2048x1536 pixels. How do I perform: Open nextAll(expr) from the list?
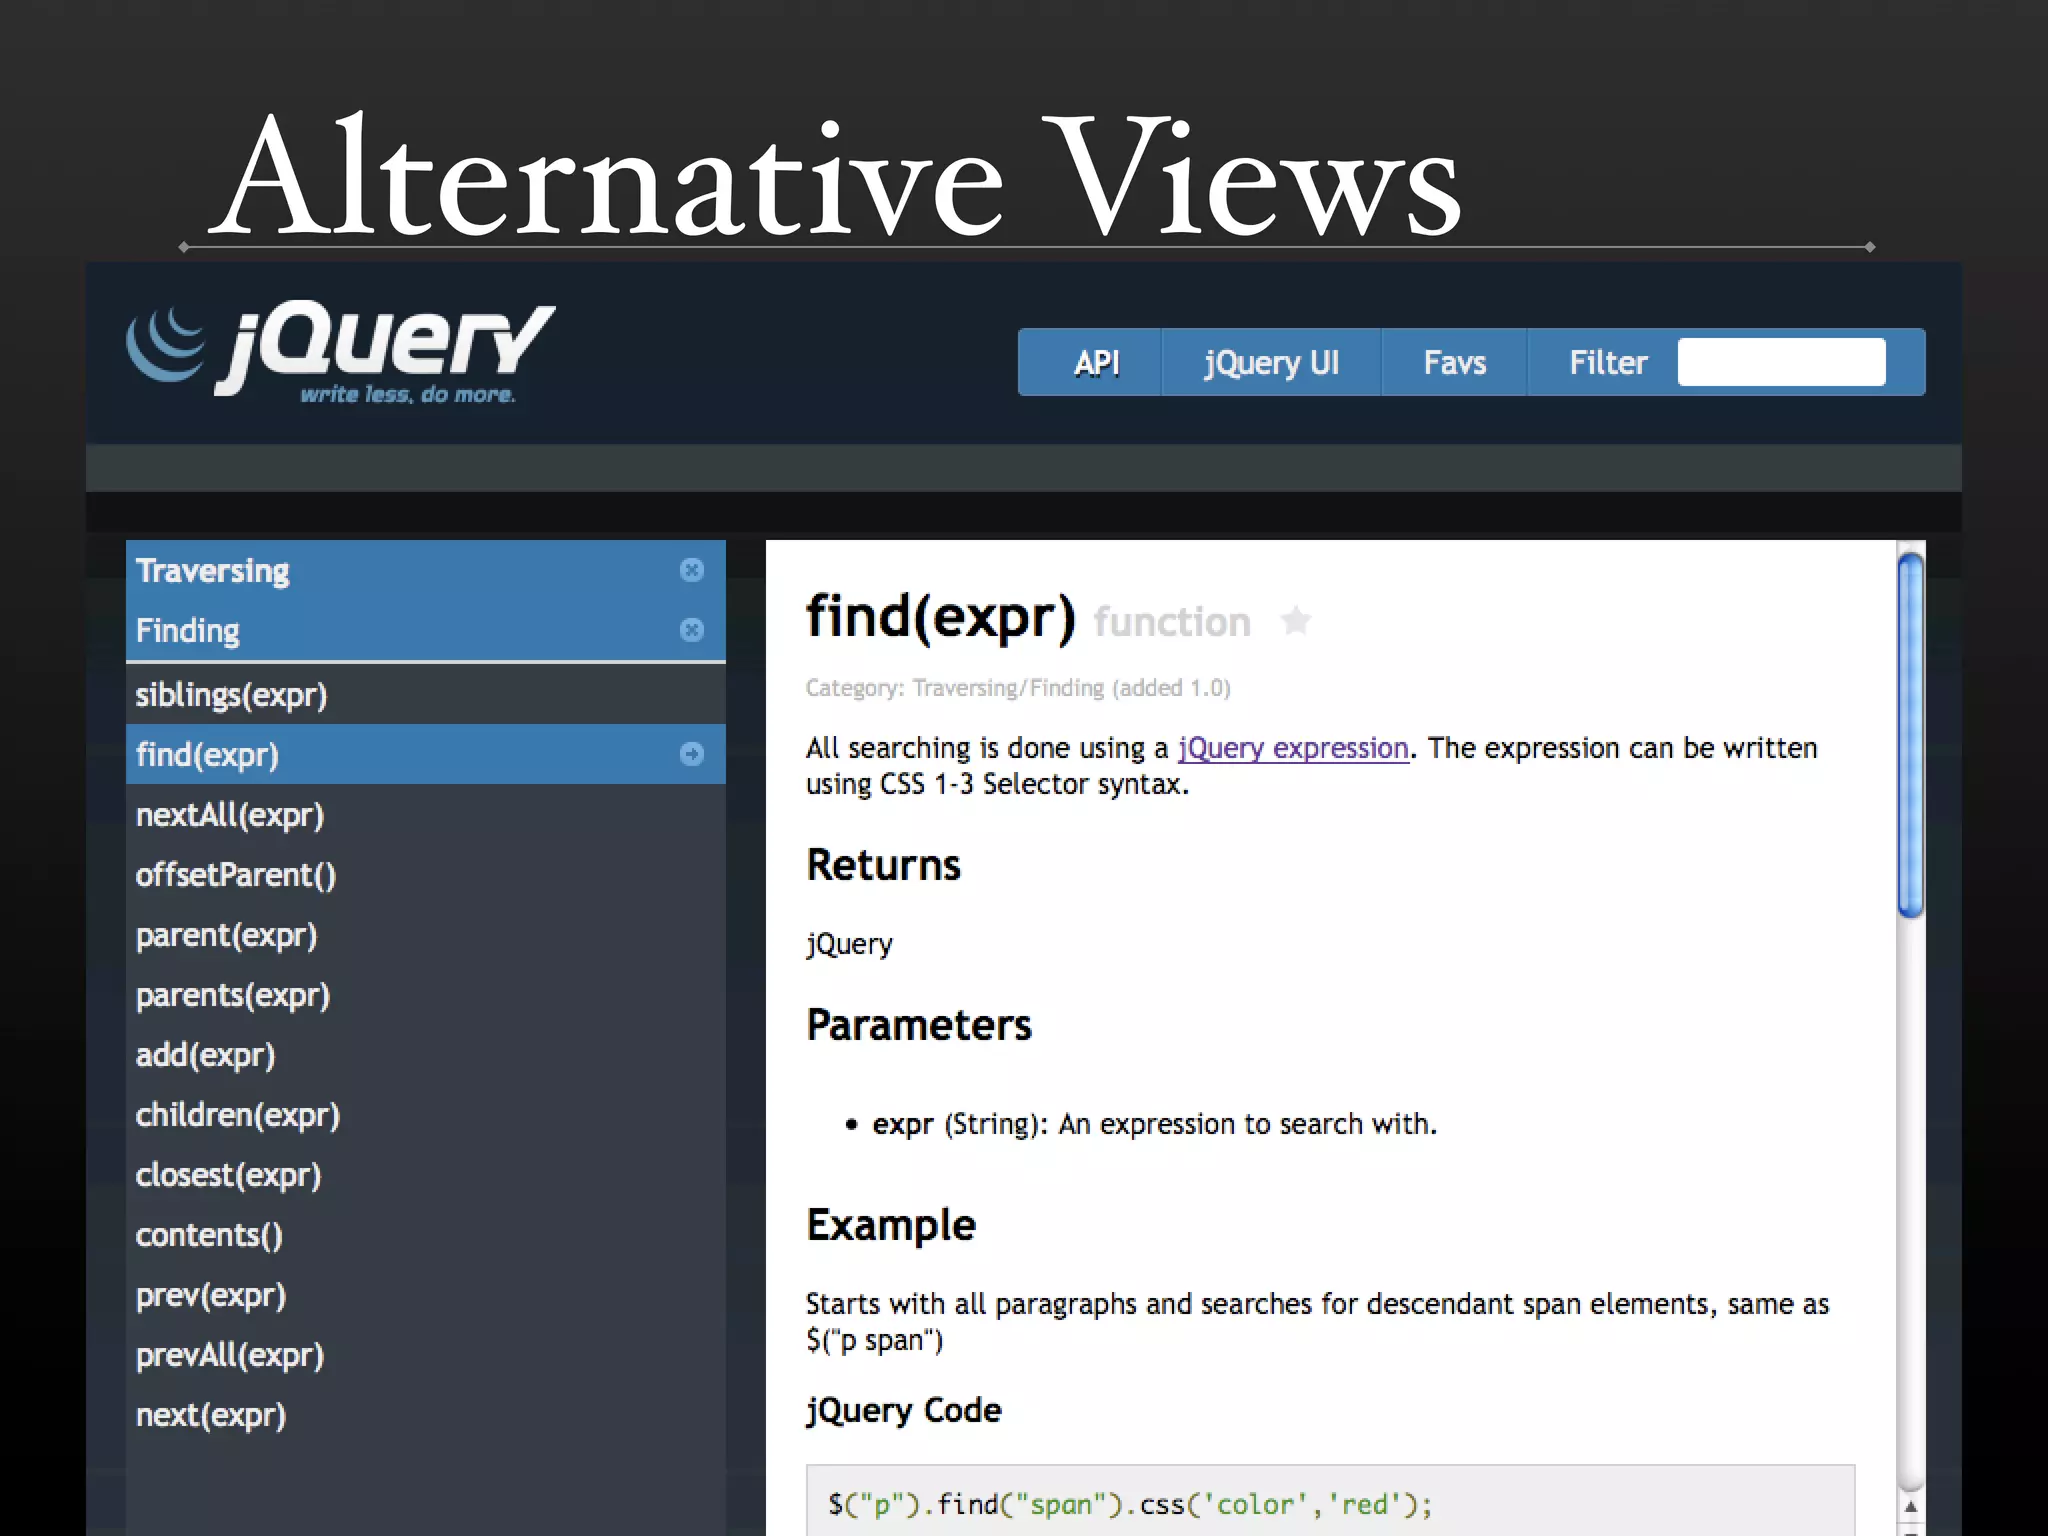425,814
